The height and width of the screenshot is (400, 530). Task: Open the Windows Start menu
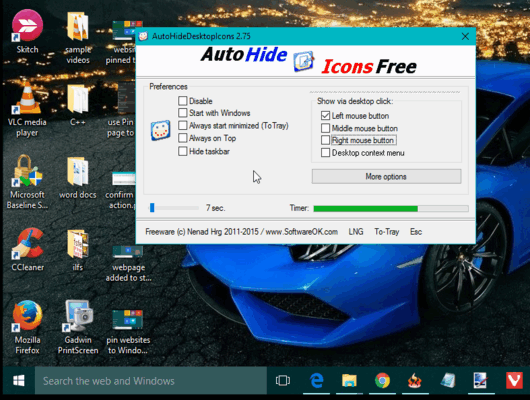coord(19,381)
